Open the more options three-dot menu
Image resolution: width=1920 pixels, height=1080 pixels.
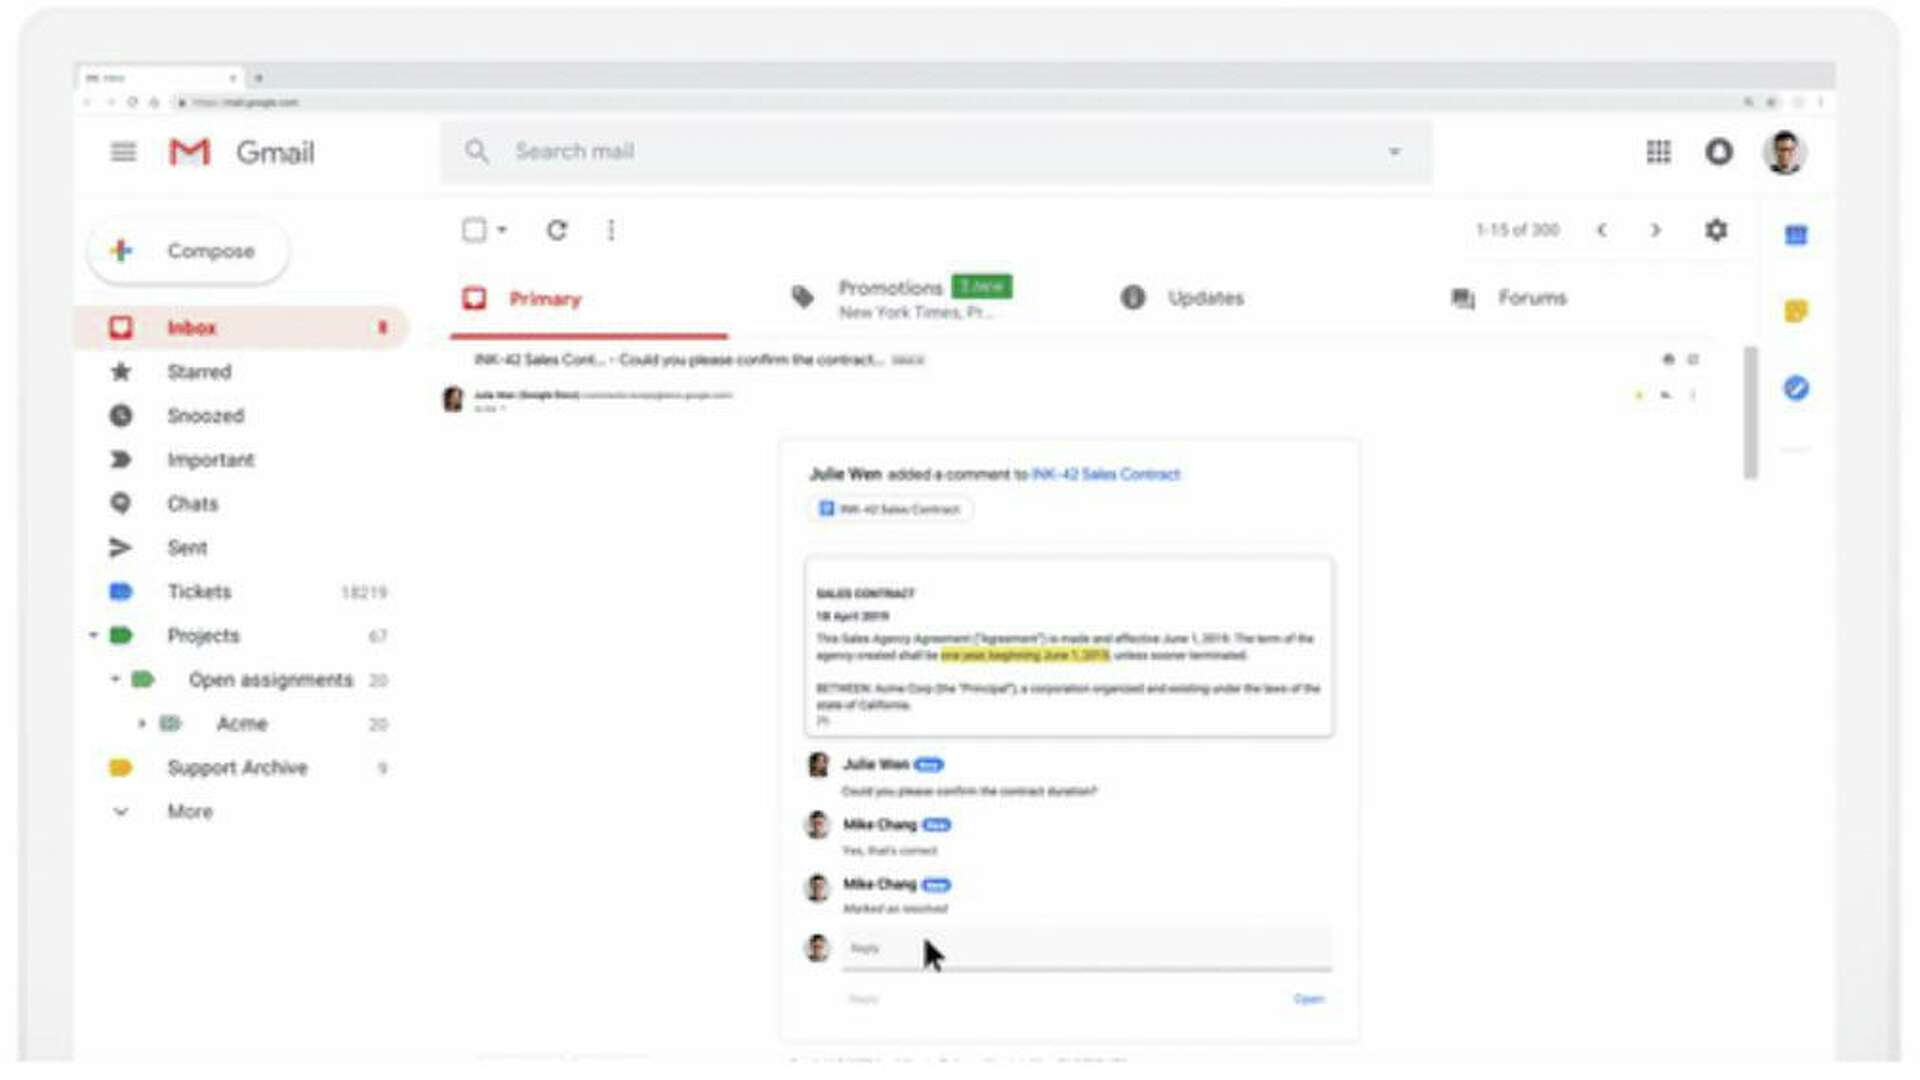coord(611,231)
